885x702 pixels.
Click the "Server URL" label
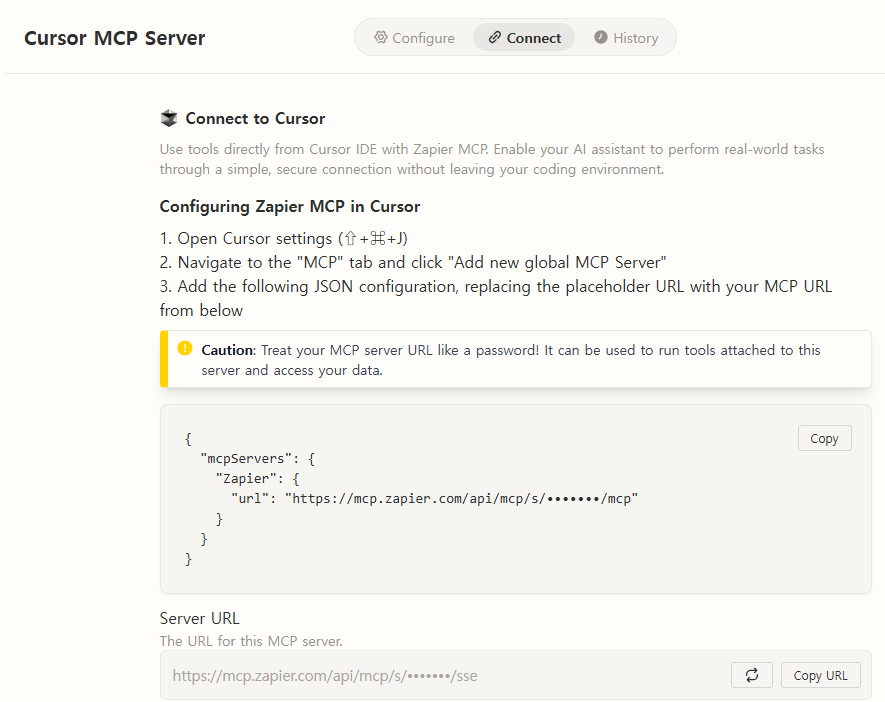point(199,618)
